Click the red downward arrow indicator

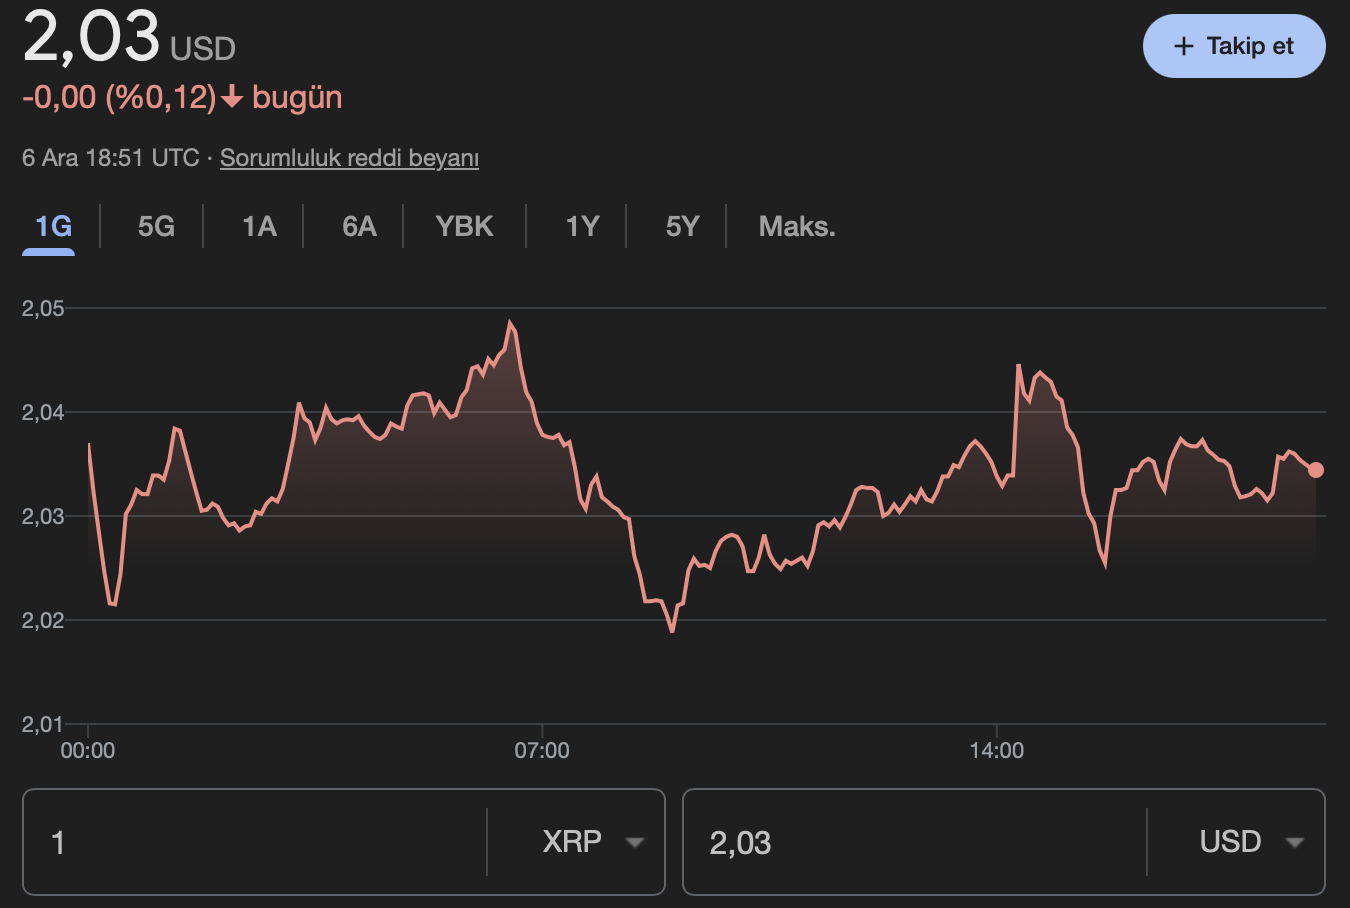click(x=233, y=97)
